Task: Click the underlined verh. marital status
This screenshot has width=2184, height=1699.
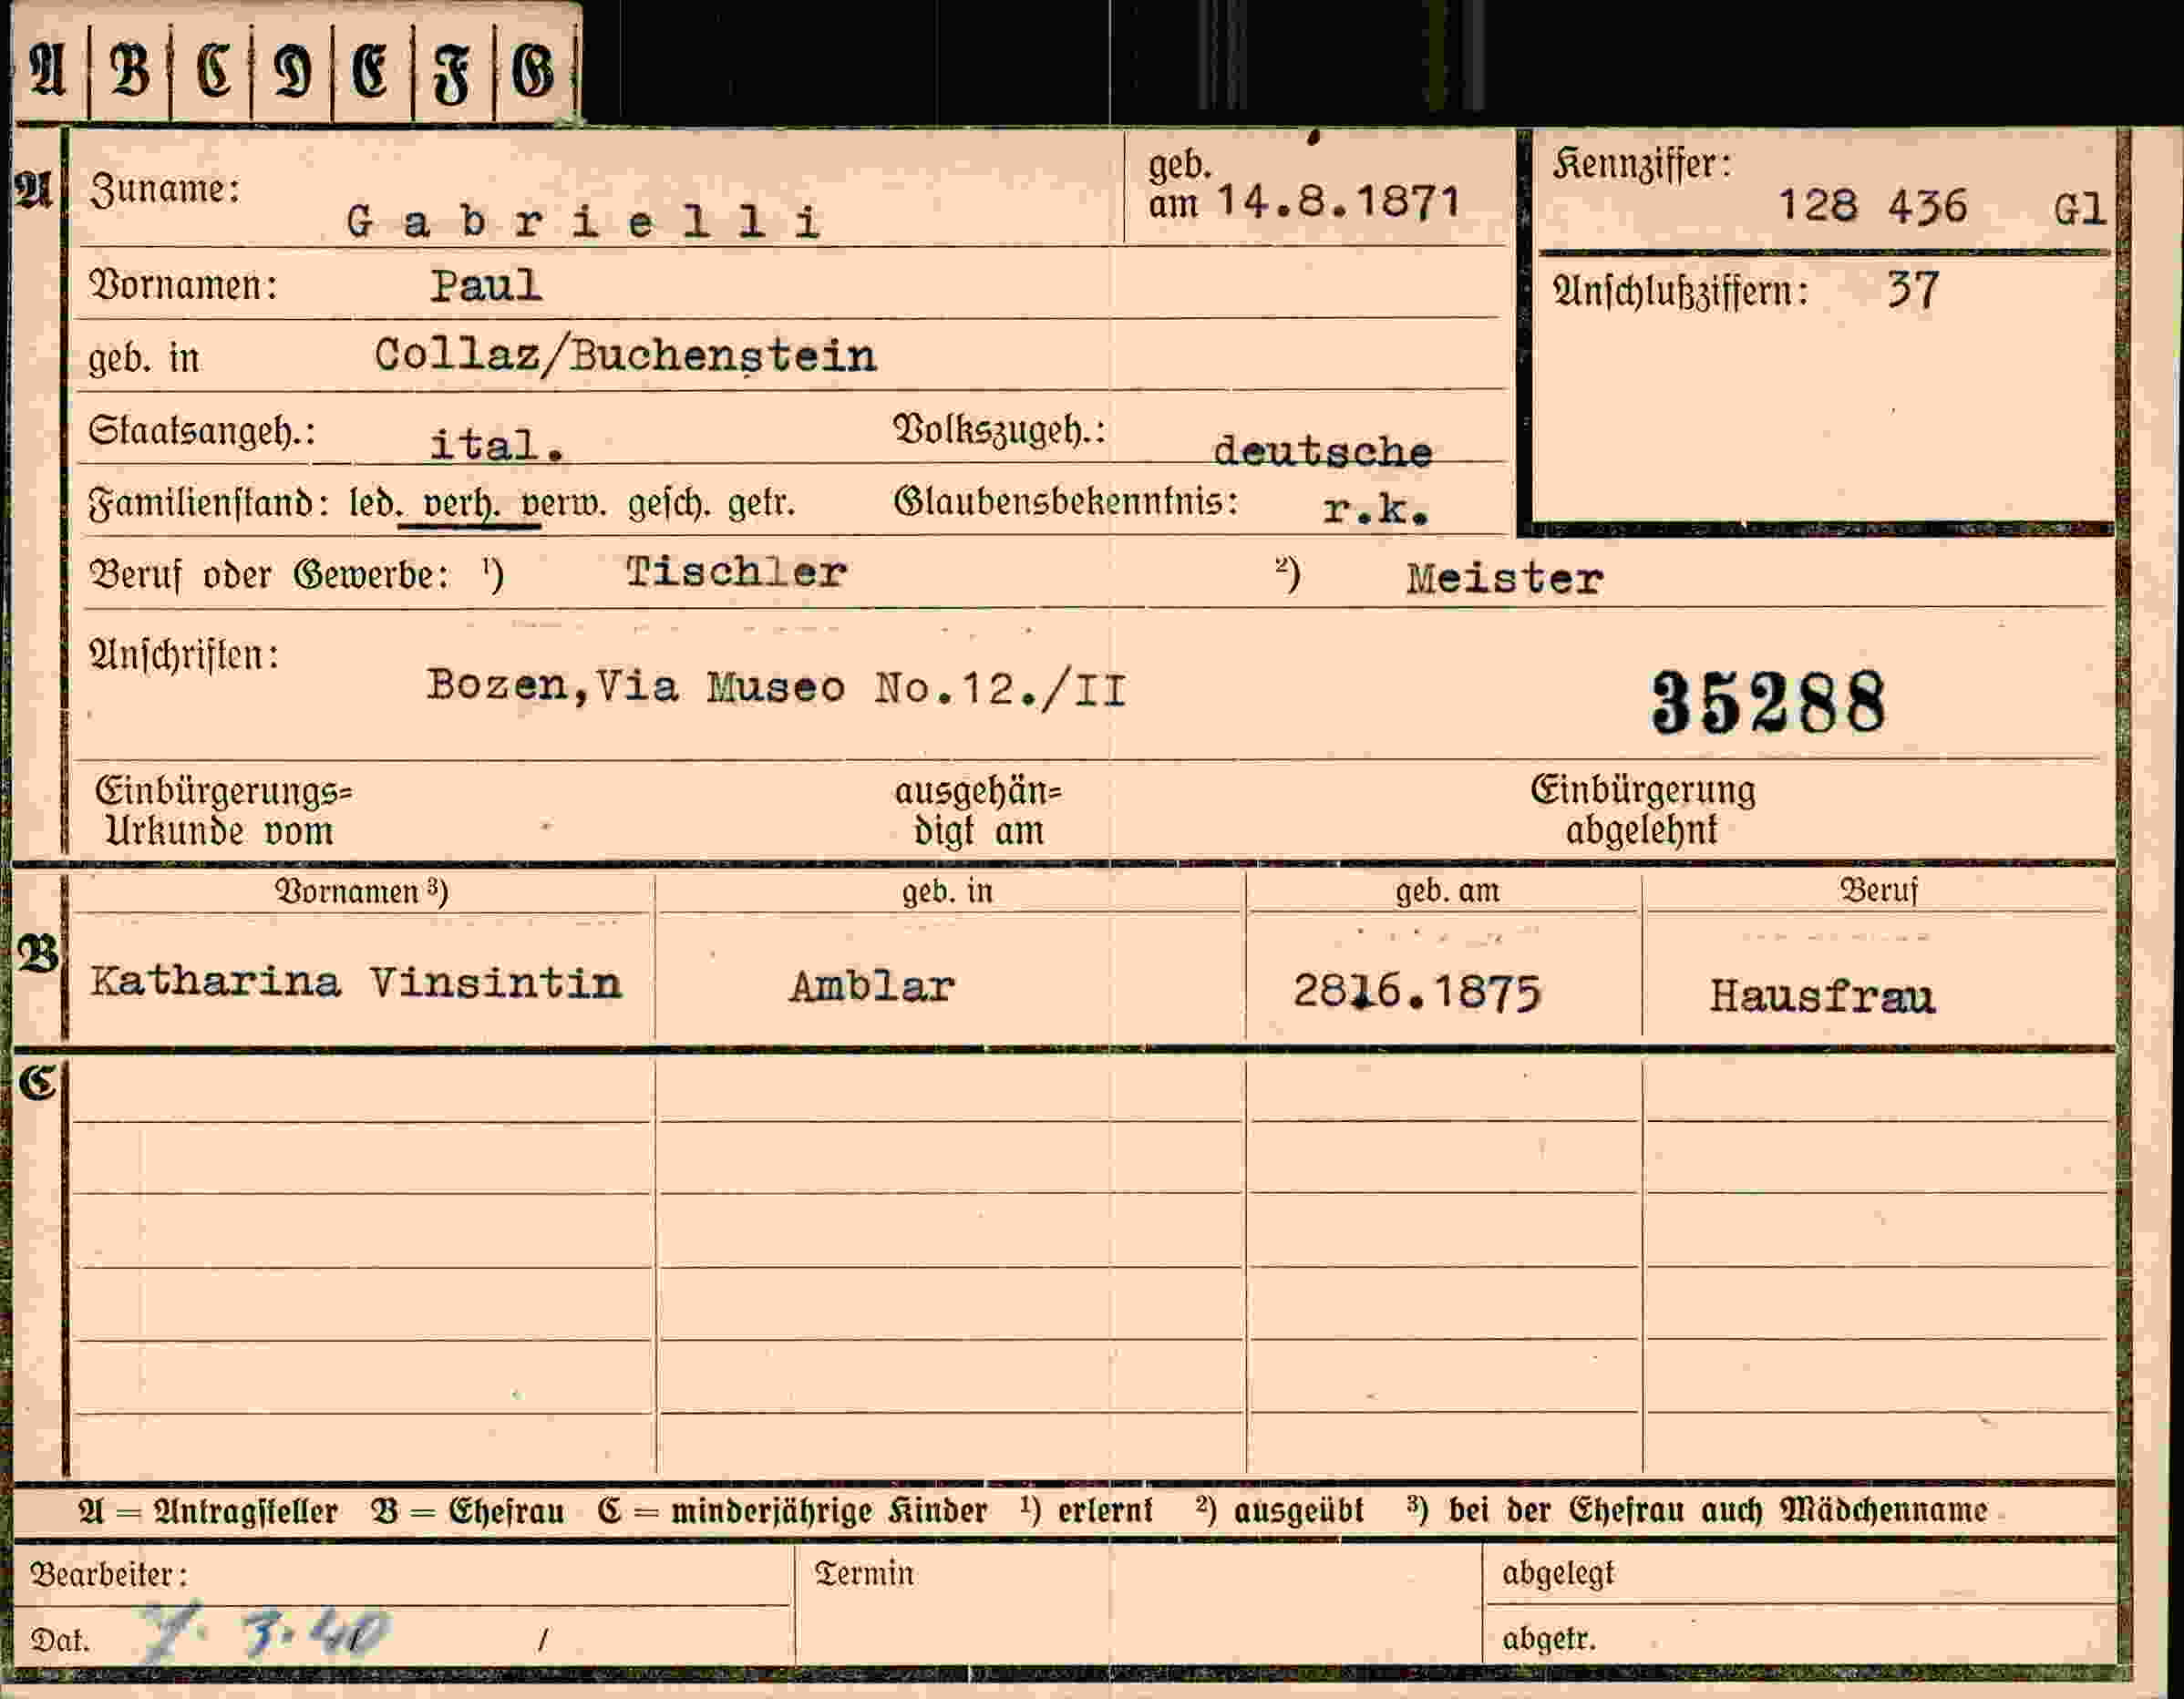Action: coord(461,503)
